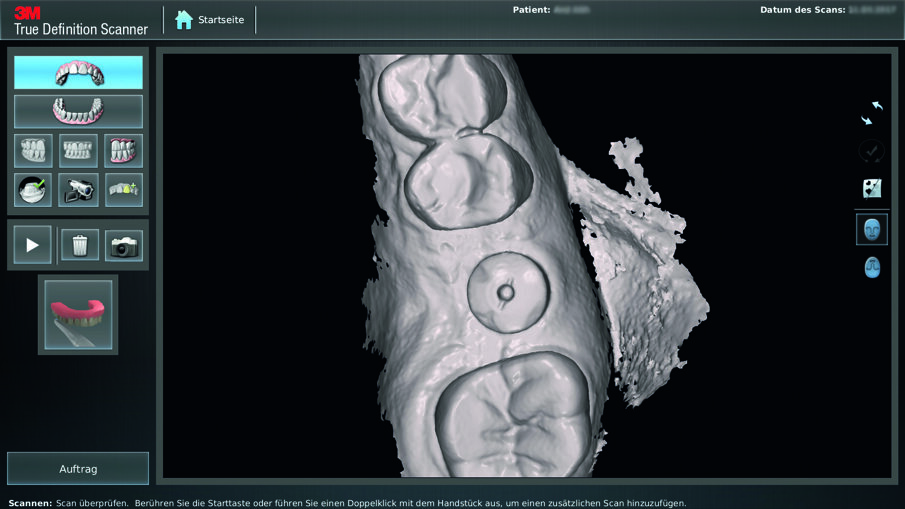Click the 'Scannen:' status bar label

click(x=29, y=503)
